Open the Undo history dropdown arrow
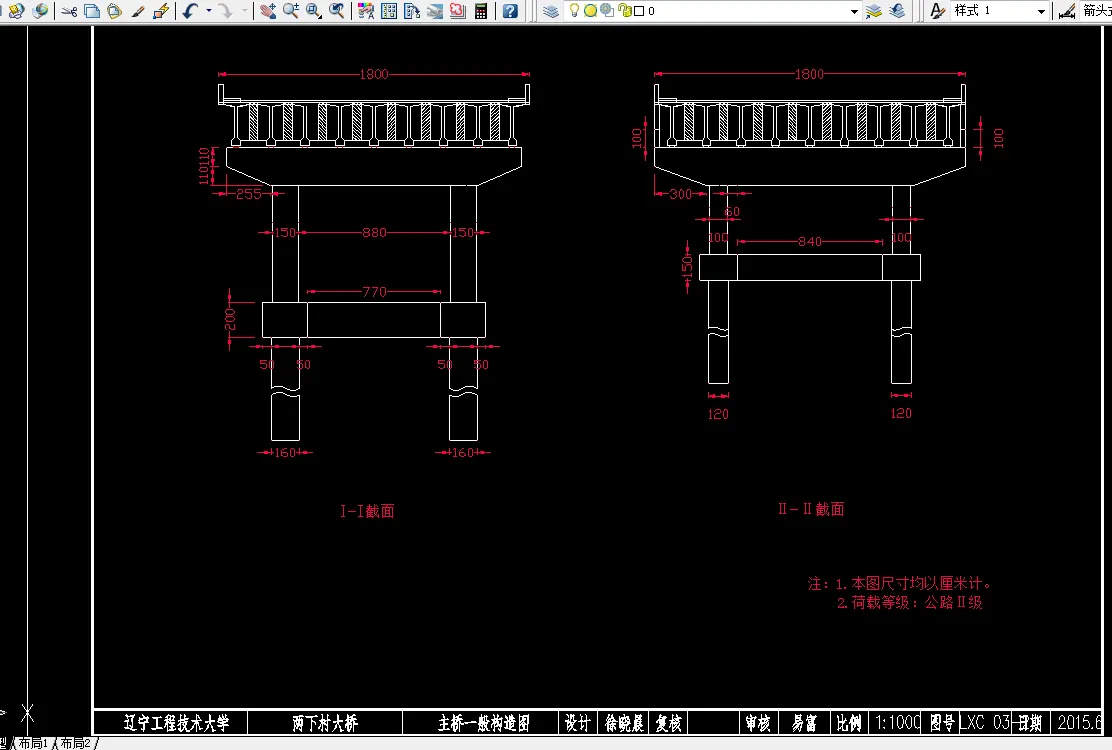The image size is (1112, 750). pos(208,11)
